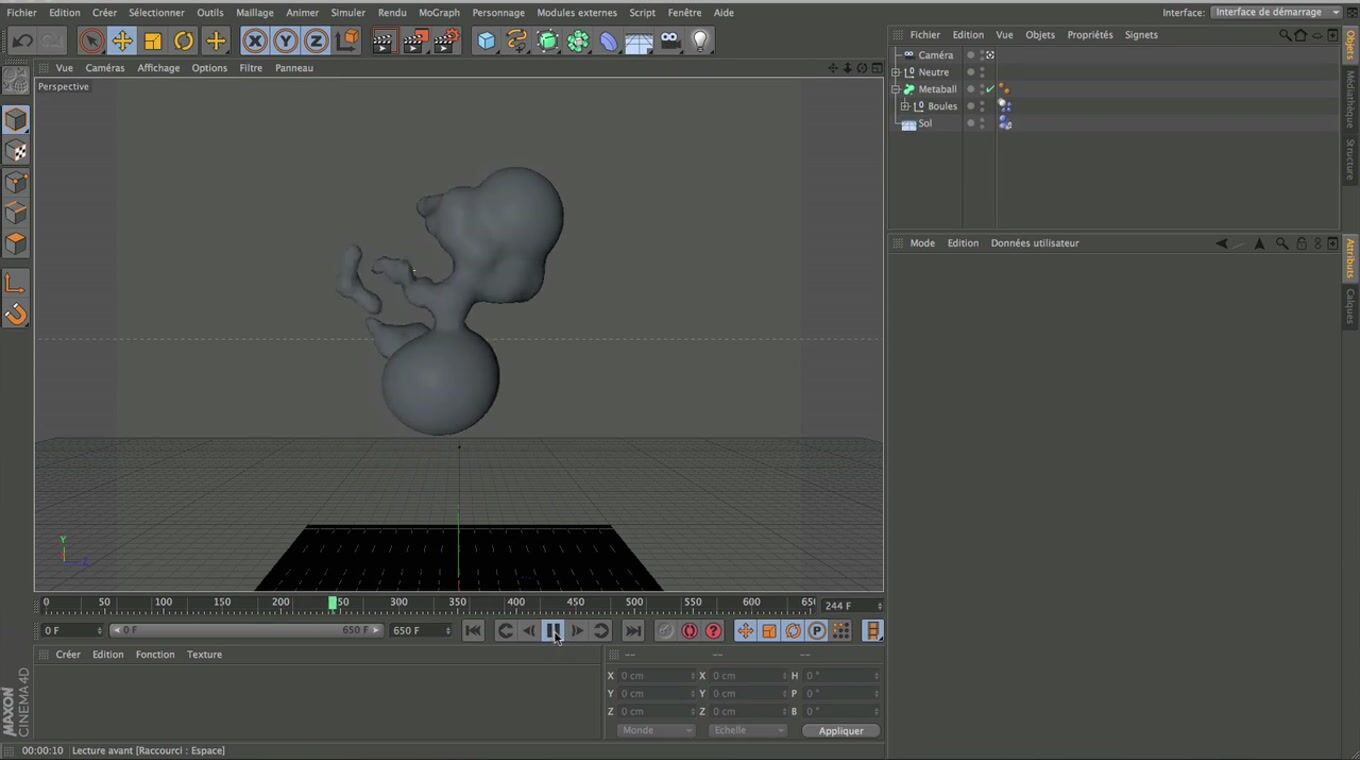This screenshot has width=1360, height=760.
Task: Disable the Metaball green checkmark
Action: tap(990, 89)
